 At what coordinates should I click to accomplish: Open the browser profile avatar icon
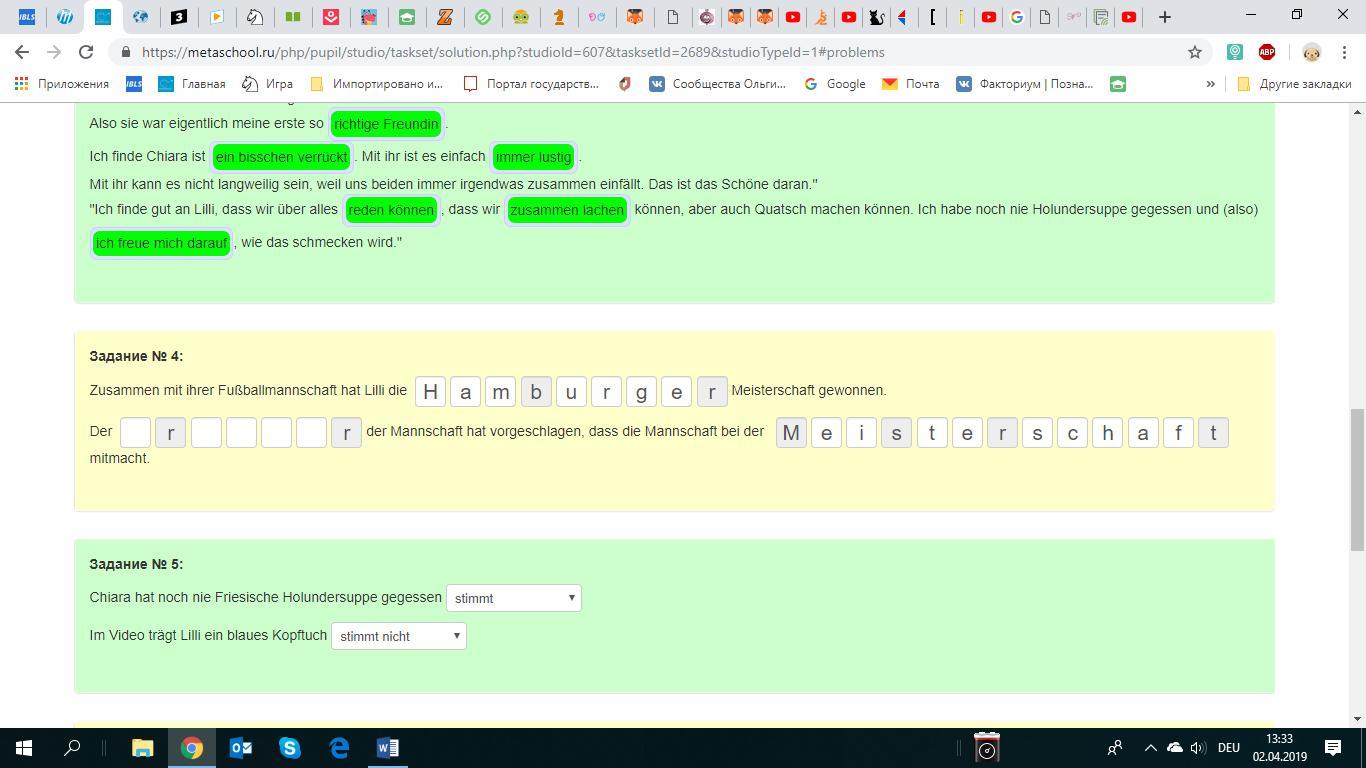pyautogui.click(x=1310, y=53)
